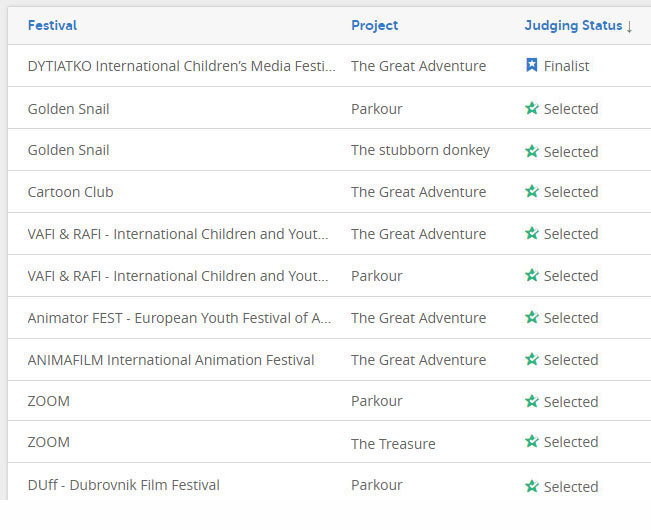Click the Finalist status text
This screenshot has height=530, width=651.
pos(566,66)
